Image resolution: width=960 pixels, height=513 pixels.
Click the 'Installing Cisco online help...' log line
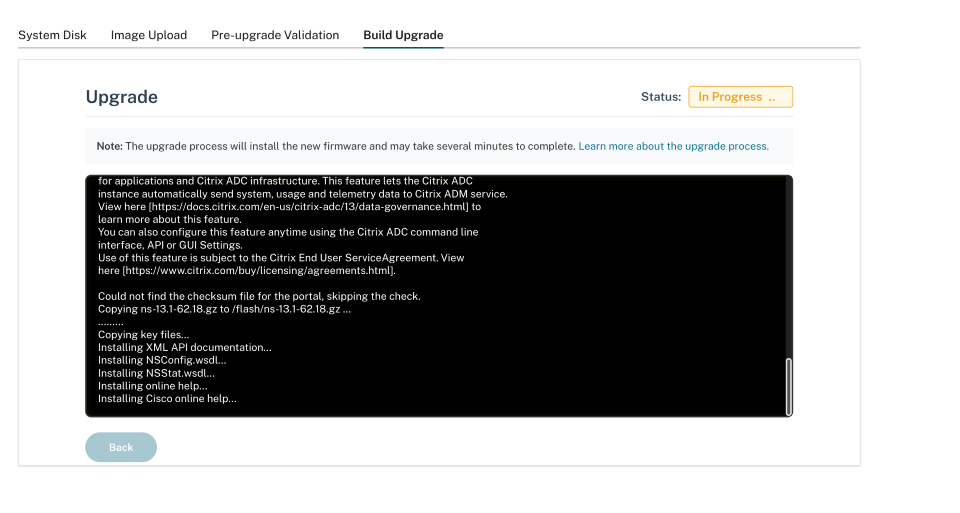pyautogui.click(x=167, y=398)
